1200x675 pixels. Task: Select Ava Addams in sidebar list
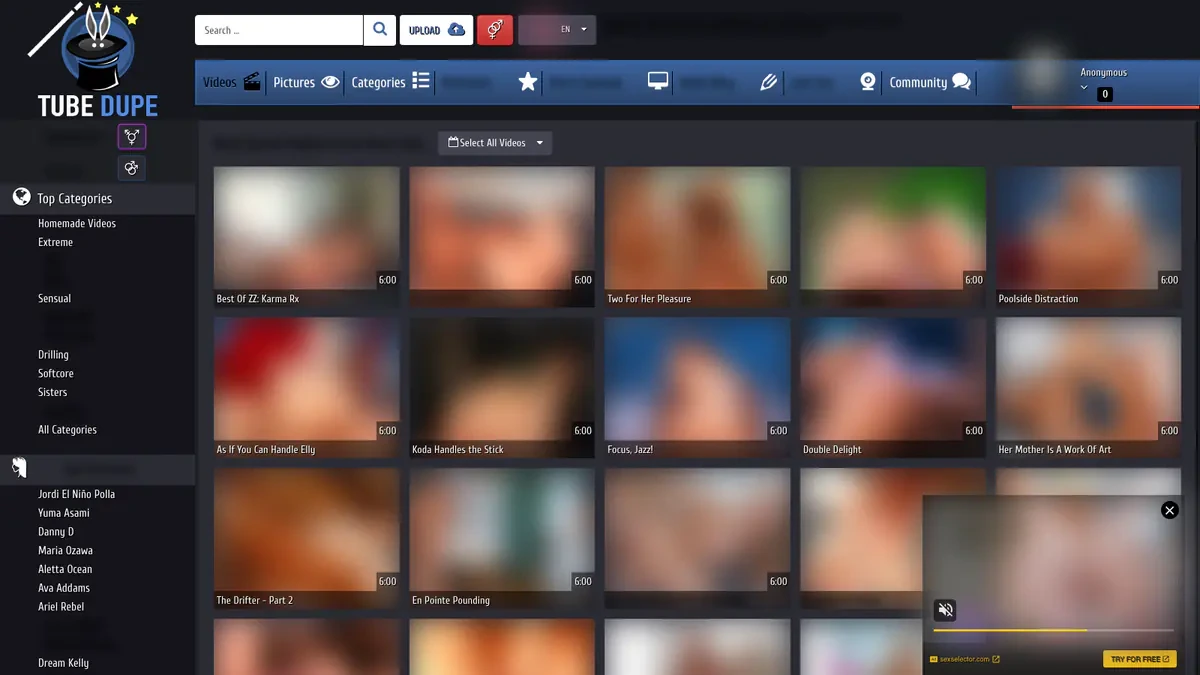(x=64, y=588)
